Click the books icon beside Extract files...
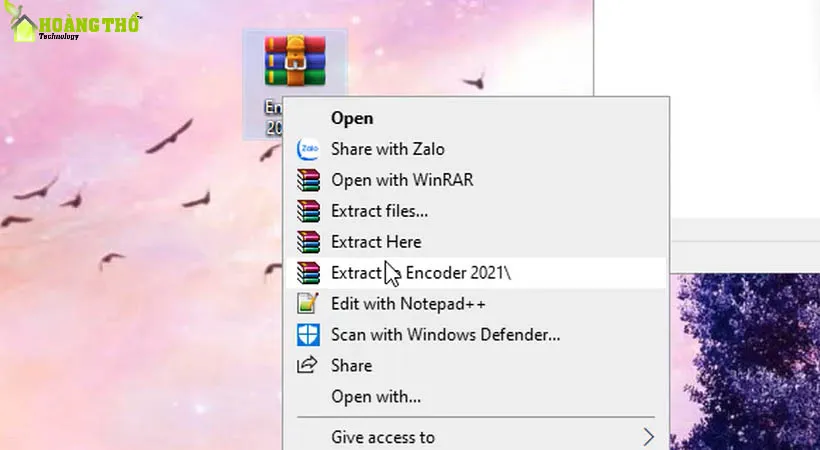The image size is (820, 450). pos(309,211)
